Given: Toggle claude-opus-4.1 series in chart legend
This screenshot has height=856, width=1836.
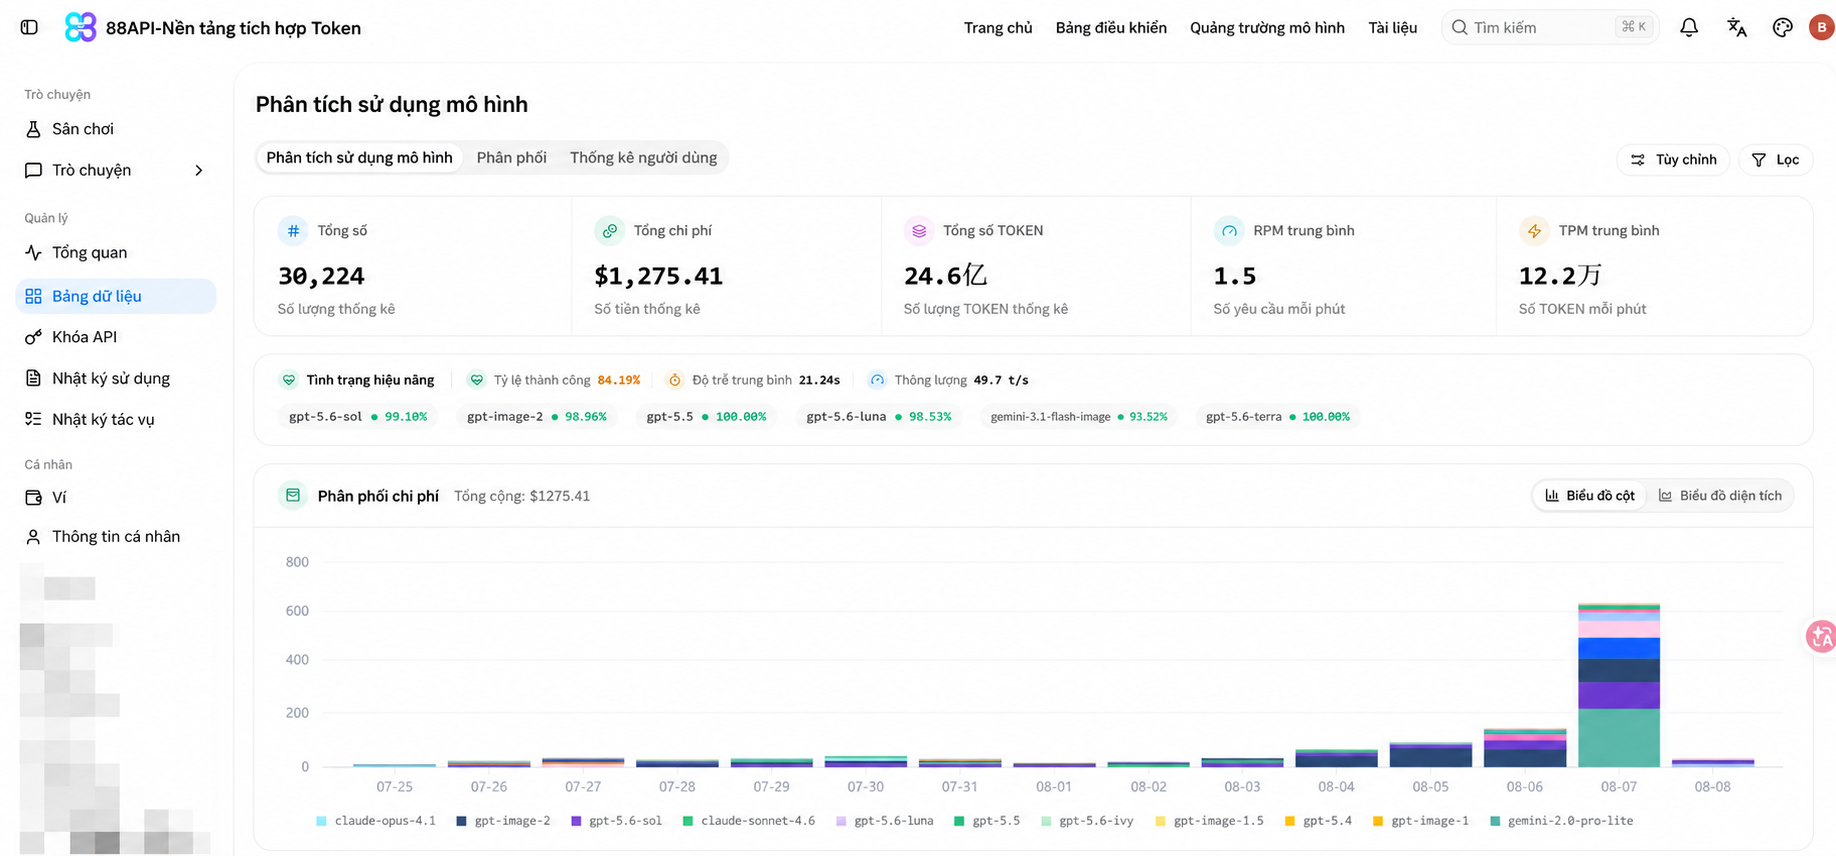Looking at the screenshot, I should [376, 821].
